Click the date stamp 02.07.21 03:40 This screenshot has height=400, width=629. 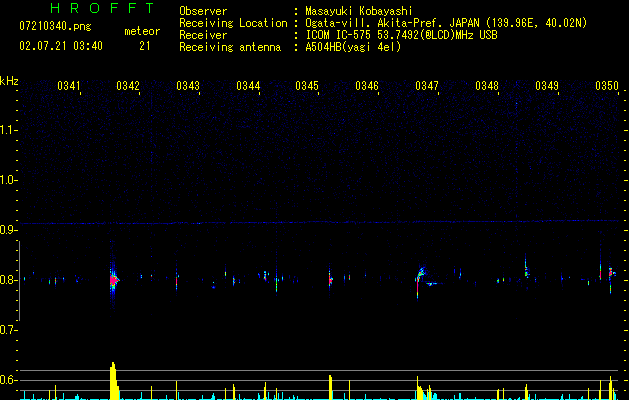tap(61, 46)
